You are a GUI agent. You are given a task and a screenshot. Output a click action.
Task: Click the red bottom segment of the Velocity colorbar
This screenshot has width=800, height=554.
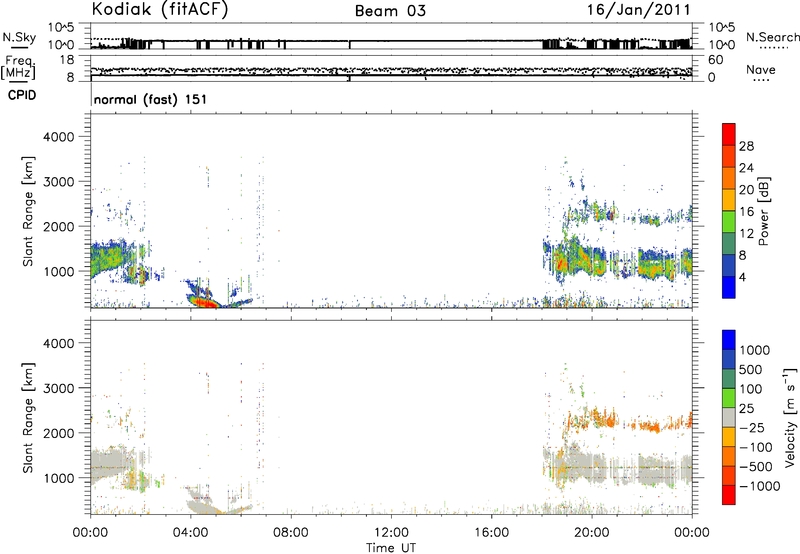tap(729, 495)
